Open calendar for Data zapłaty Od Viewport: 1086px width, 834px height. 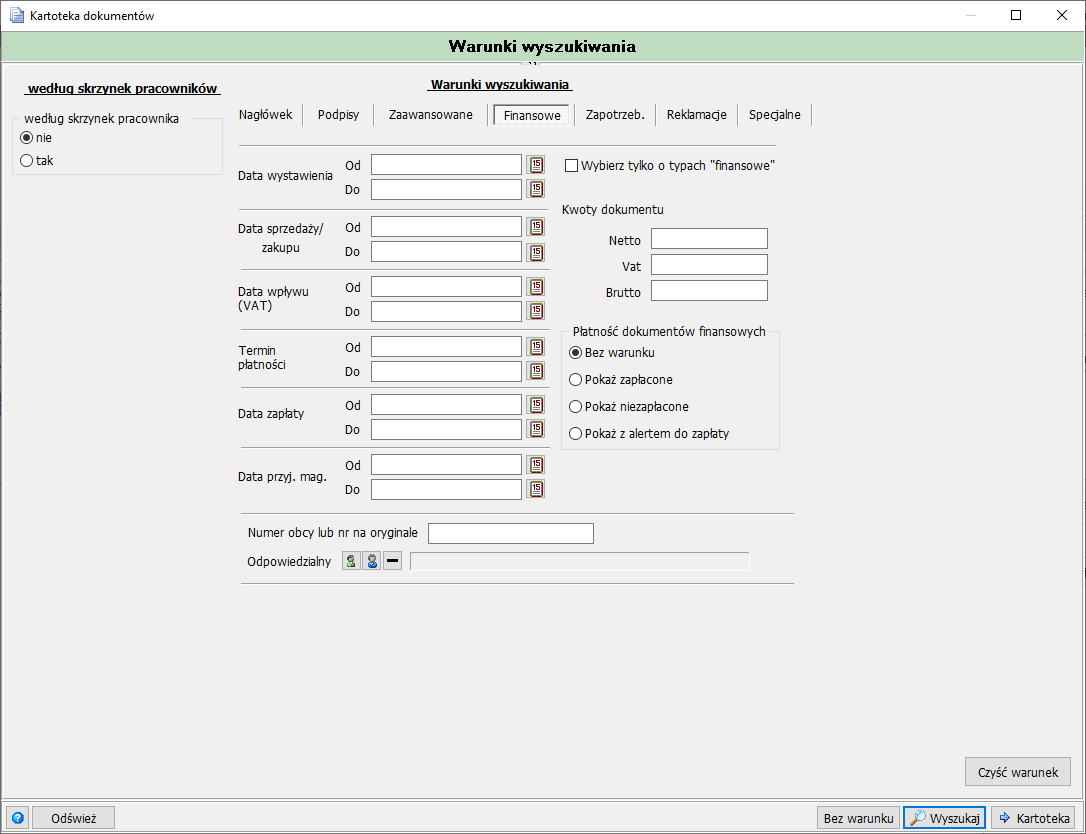click(x=535, y=405)
